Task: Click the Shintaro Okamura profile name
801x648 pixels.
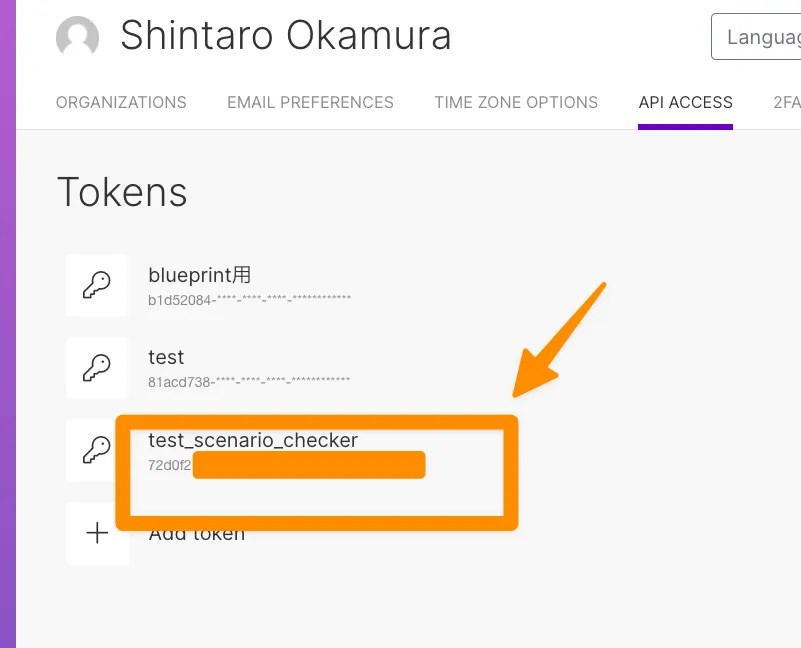Action: (x=286, y=36)
